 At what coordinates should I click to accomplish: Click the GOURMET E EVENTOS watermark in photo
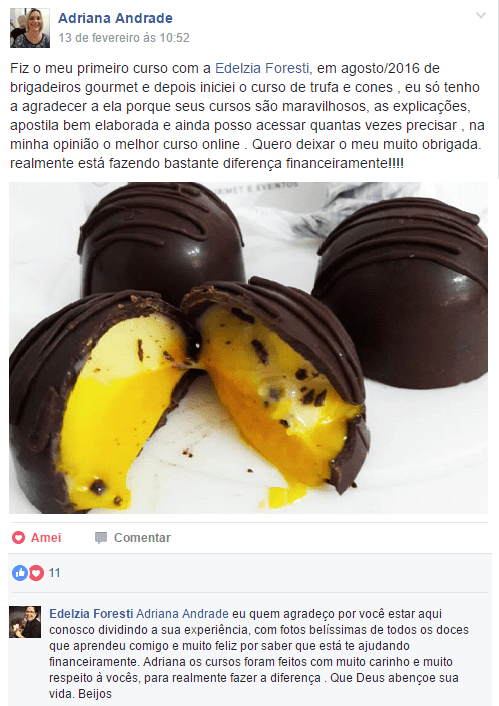point(258,187)
